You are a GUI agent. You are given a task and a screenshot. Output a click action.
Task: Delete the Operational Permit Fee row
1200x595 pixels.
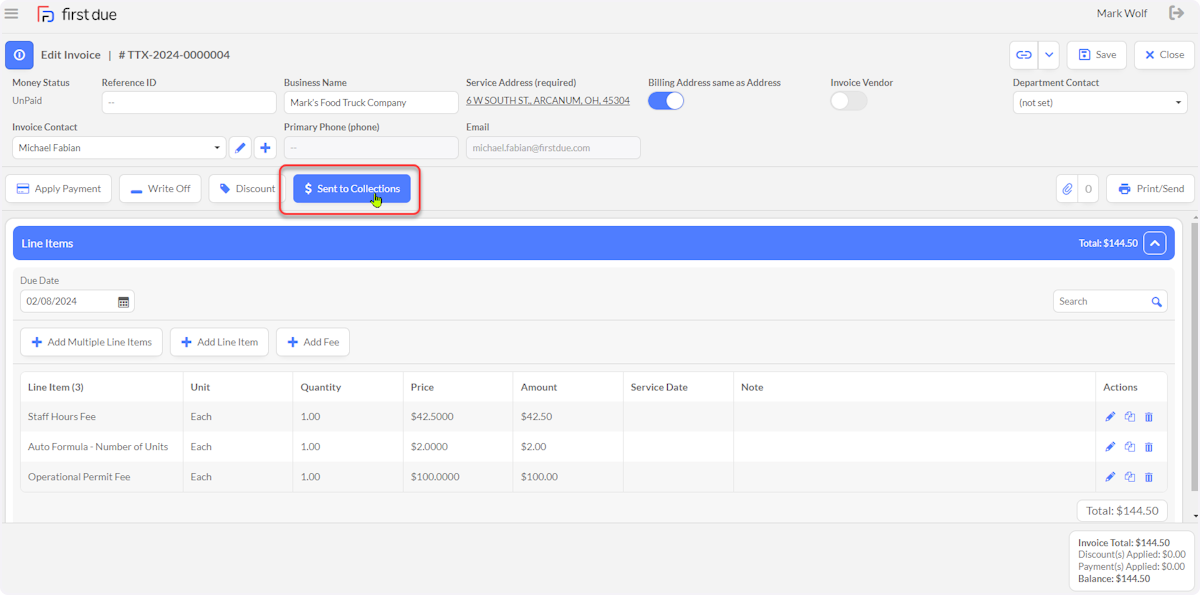point(1148,477)
